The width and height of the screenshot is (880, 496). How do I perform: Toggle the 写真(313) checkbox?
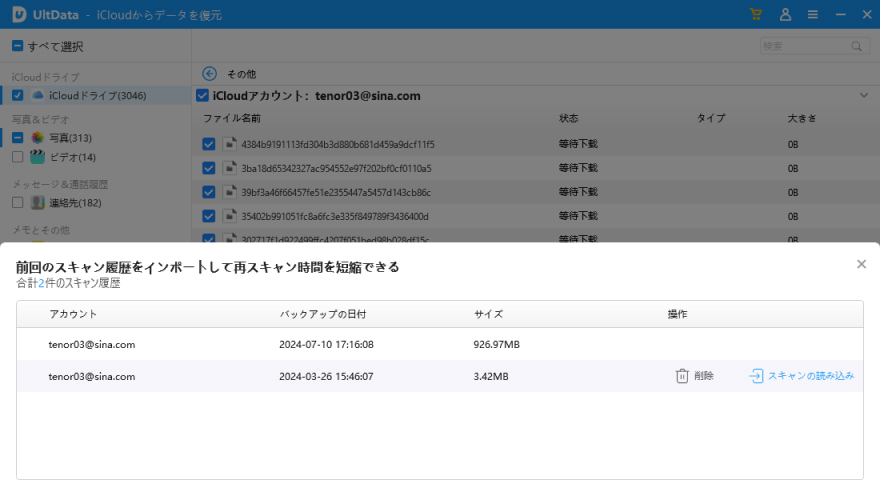coord(17,137)
